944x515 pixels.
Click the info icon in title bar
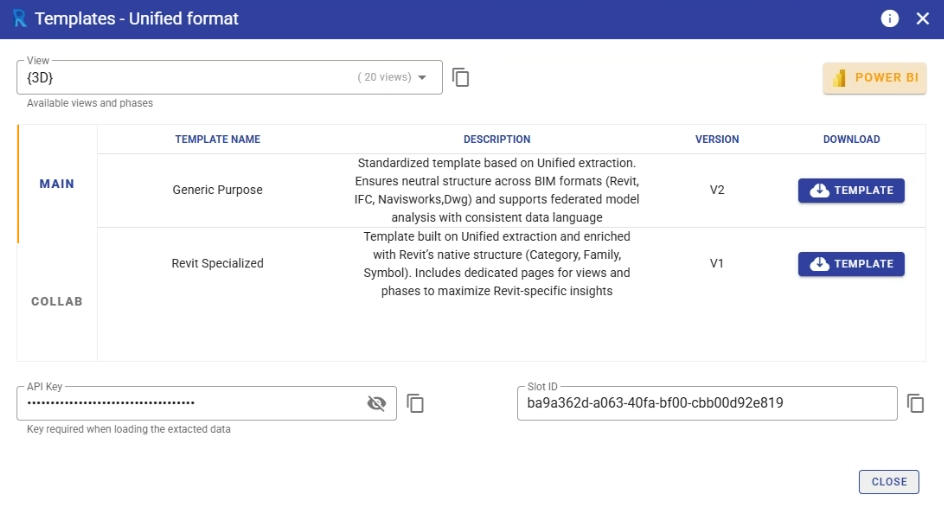click(890, 19)
